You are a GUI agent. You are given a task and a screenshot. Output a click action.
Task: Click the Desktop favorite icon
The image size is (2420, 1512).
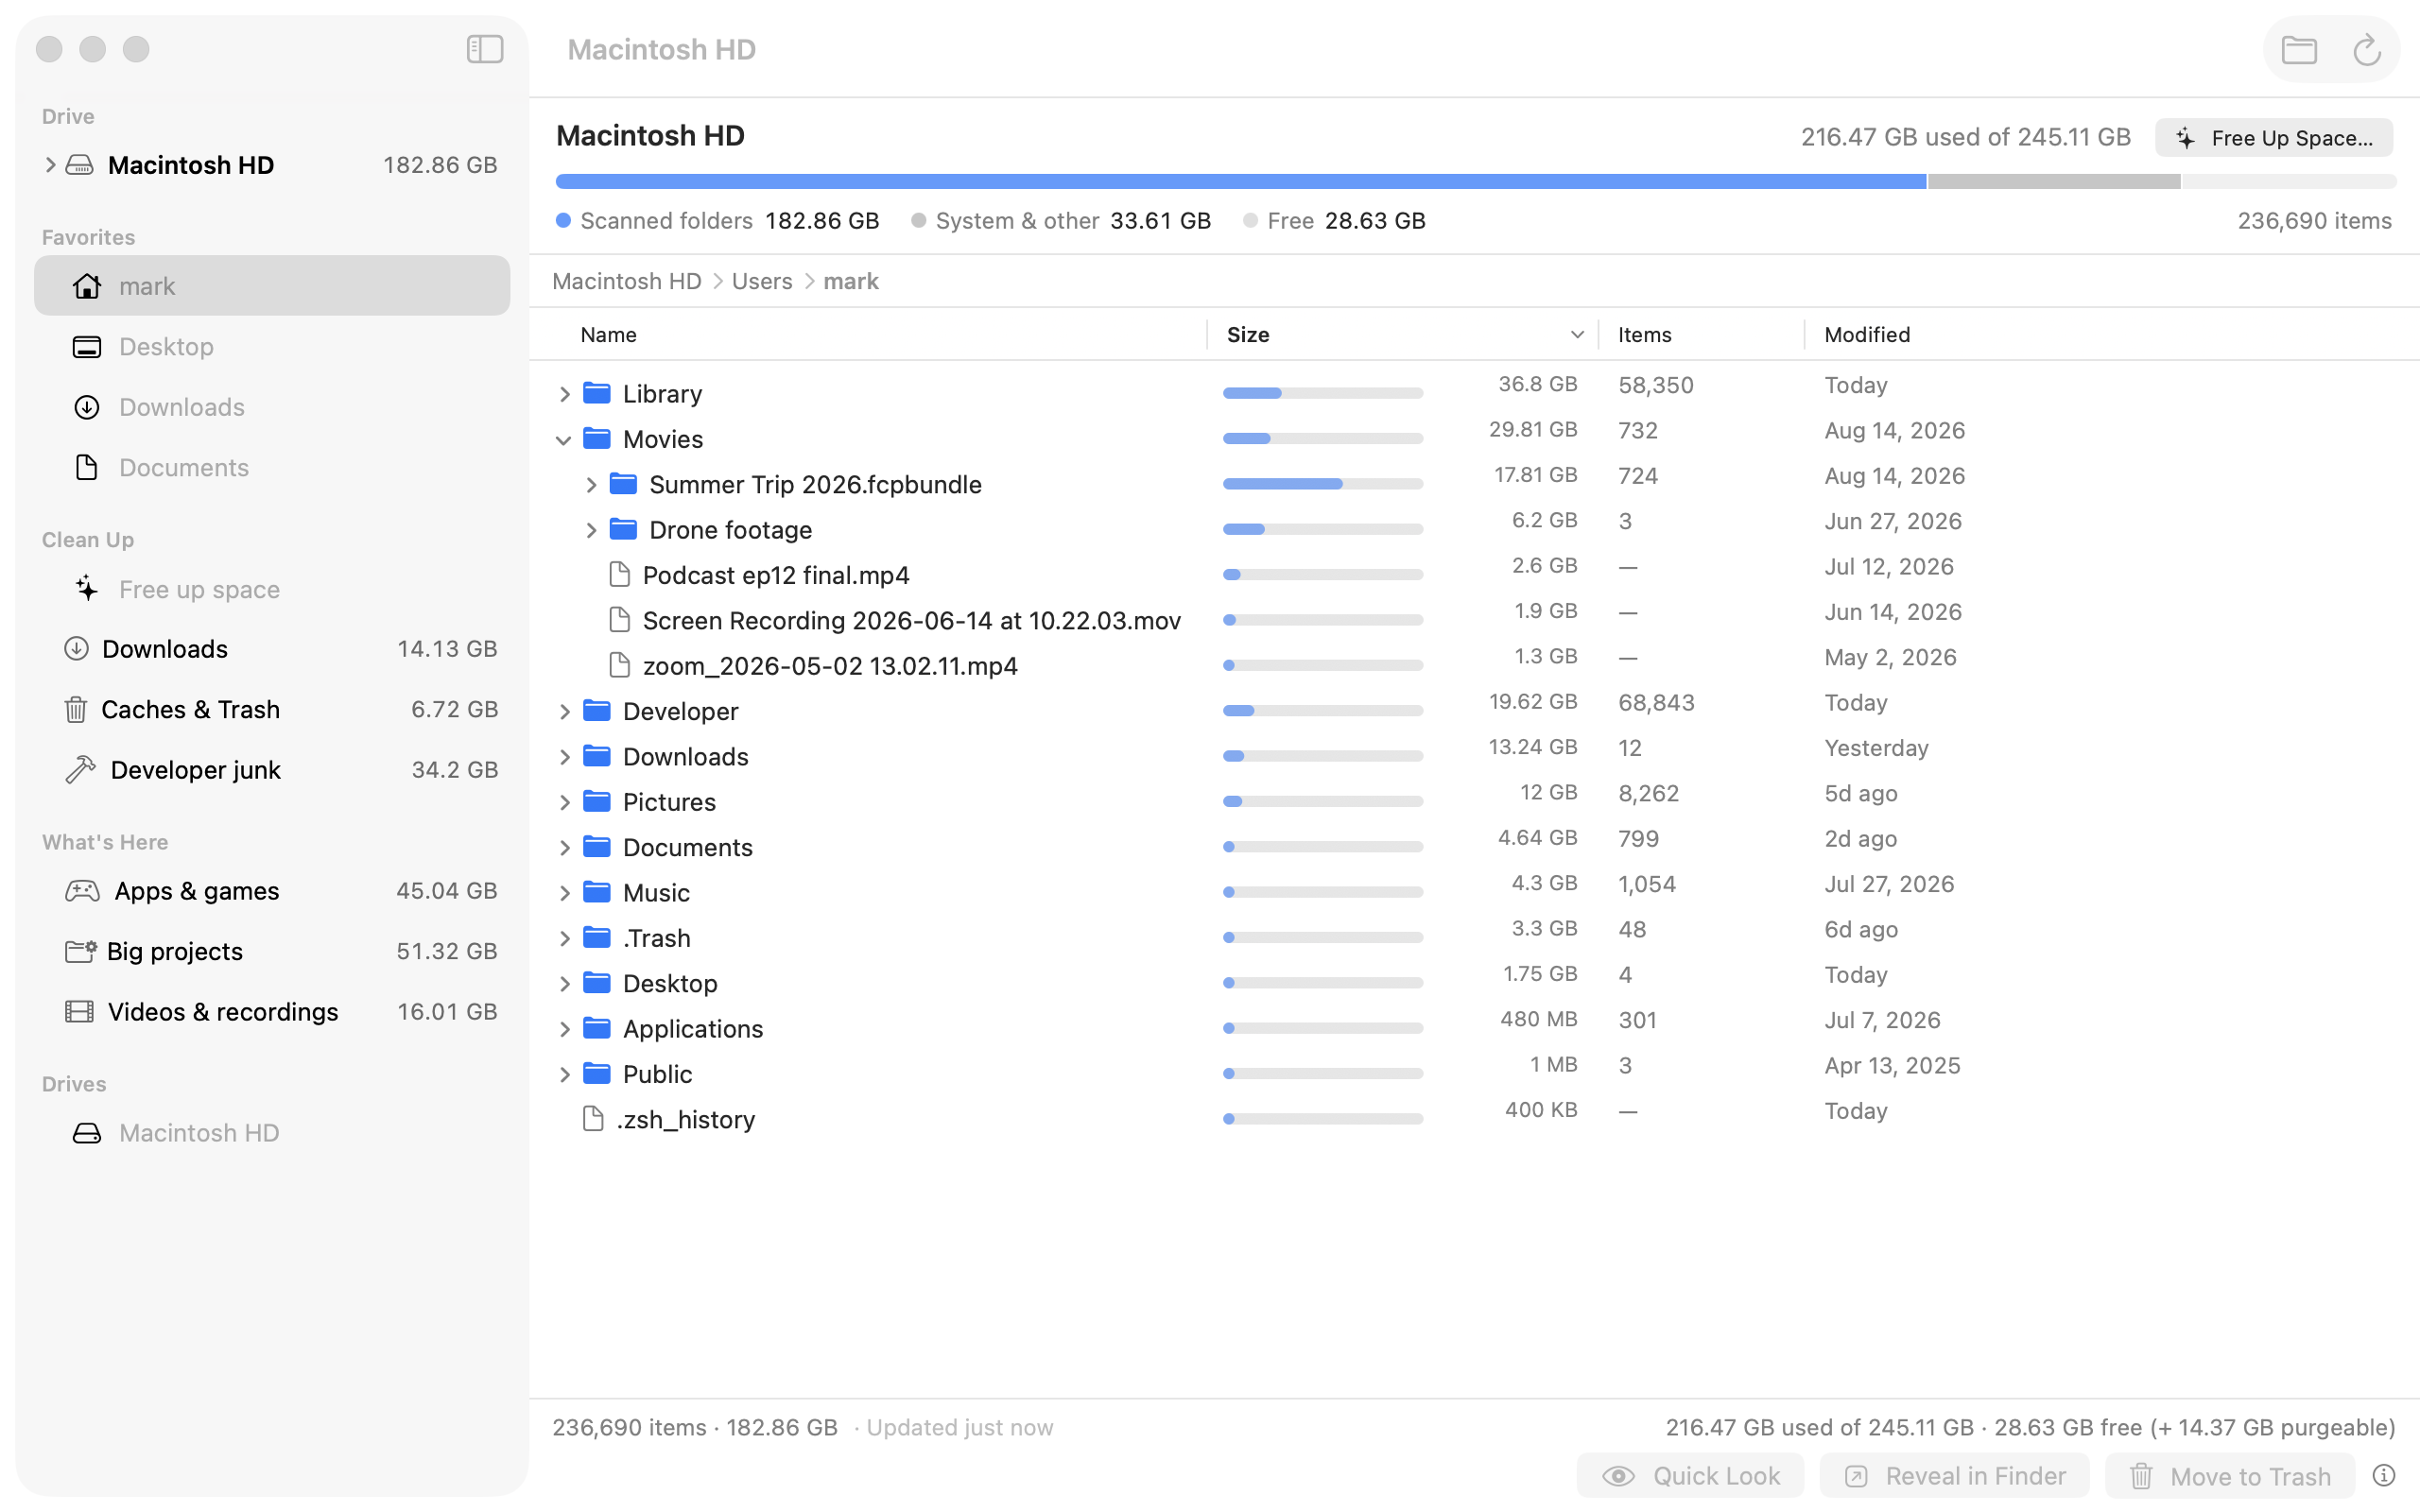(x=87, y=347)
